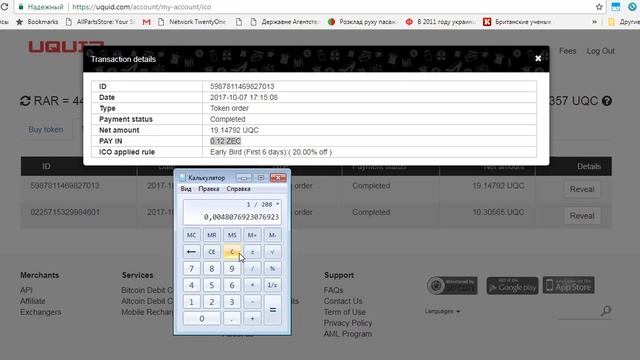Open Affiliate footer link

coord(33,301)
